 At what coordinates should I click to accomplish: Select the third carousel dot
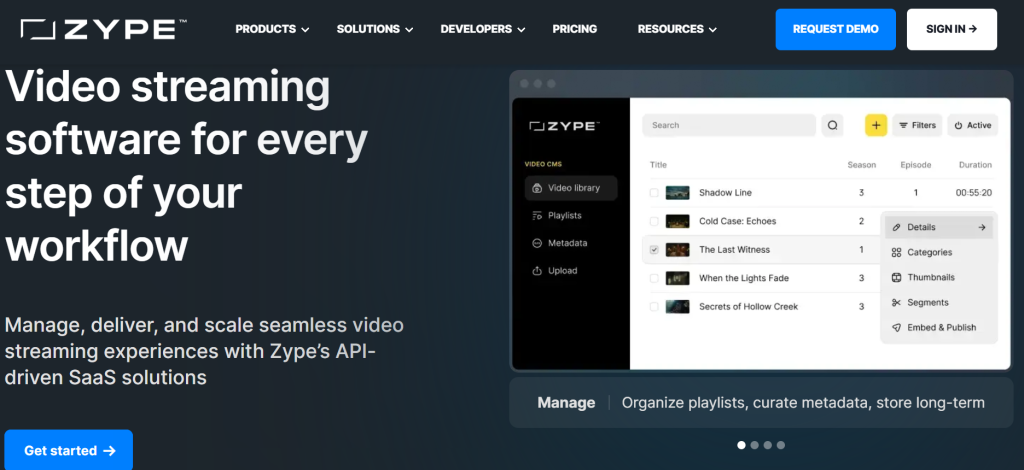tap(767, 445)
